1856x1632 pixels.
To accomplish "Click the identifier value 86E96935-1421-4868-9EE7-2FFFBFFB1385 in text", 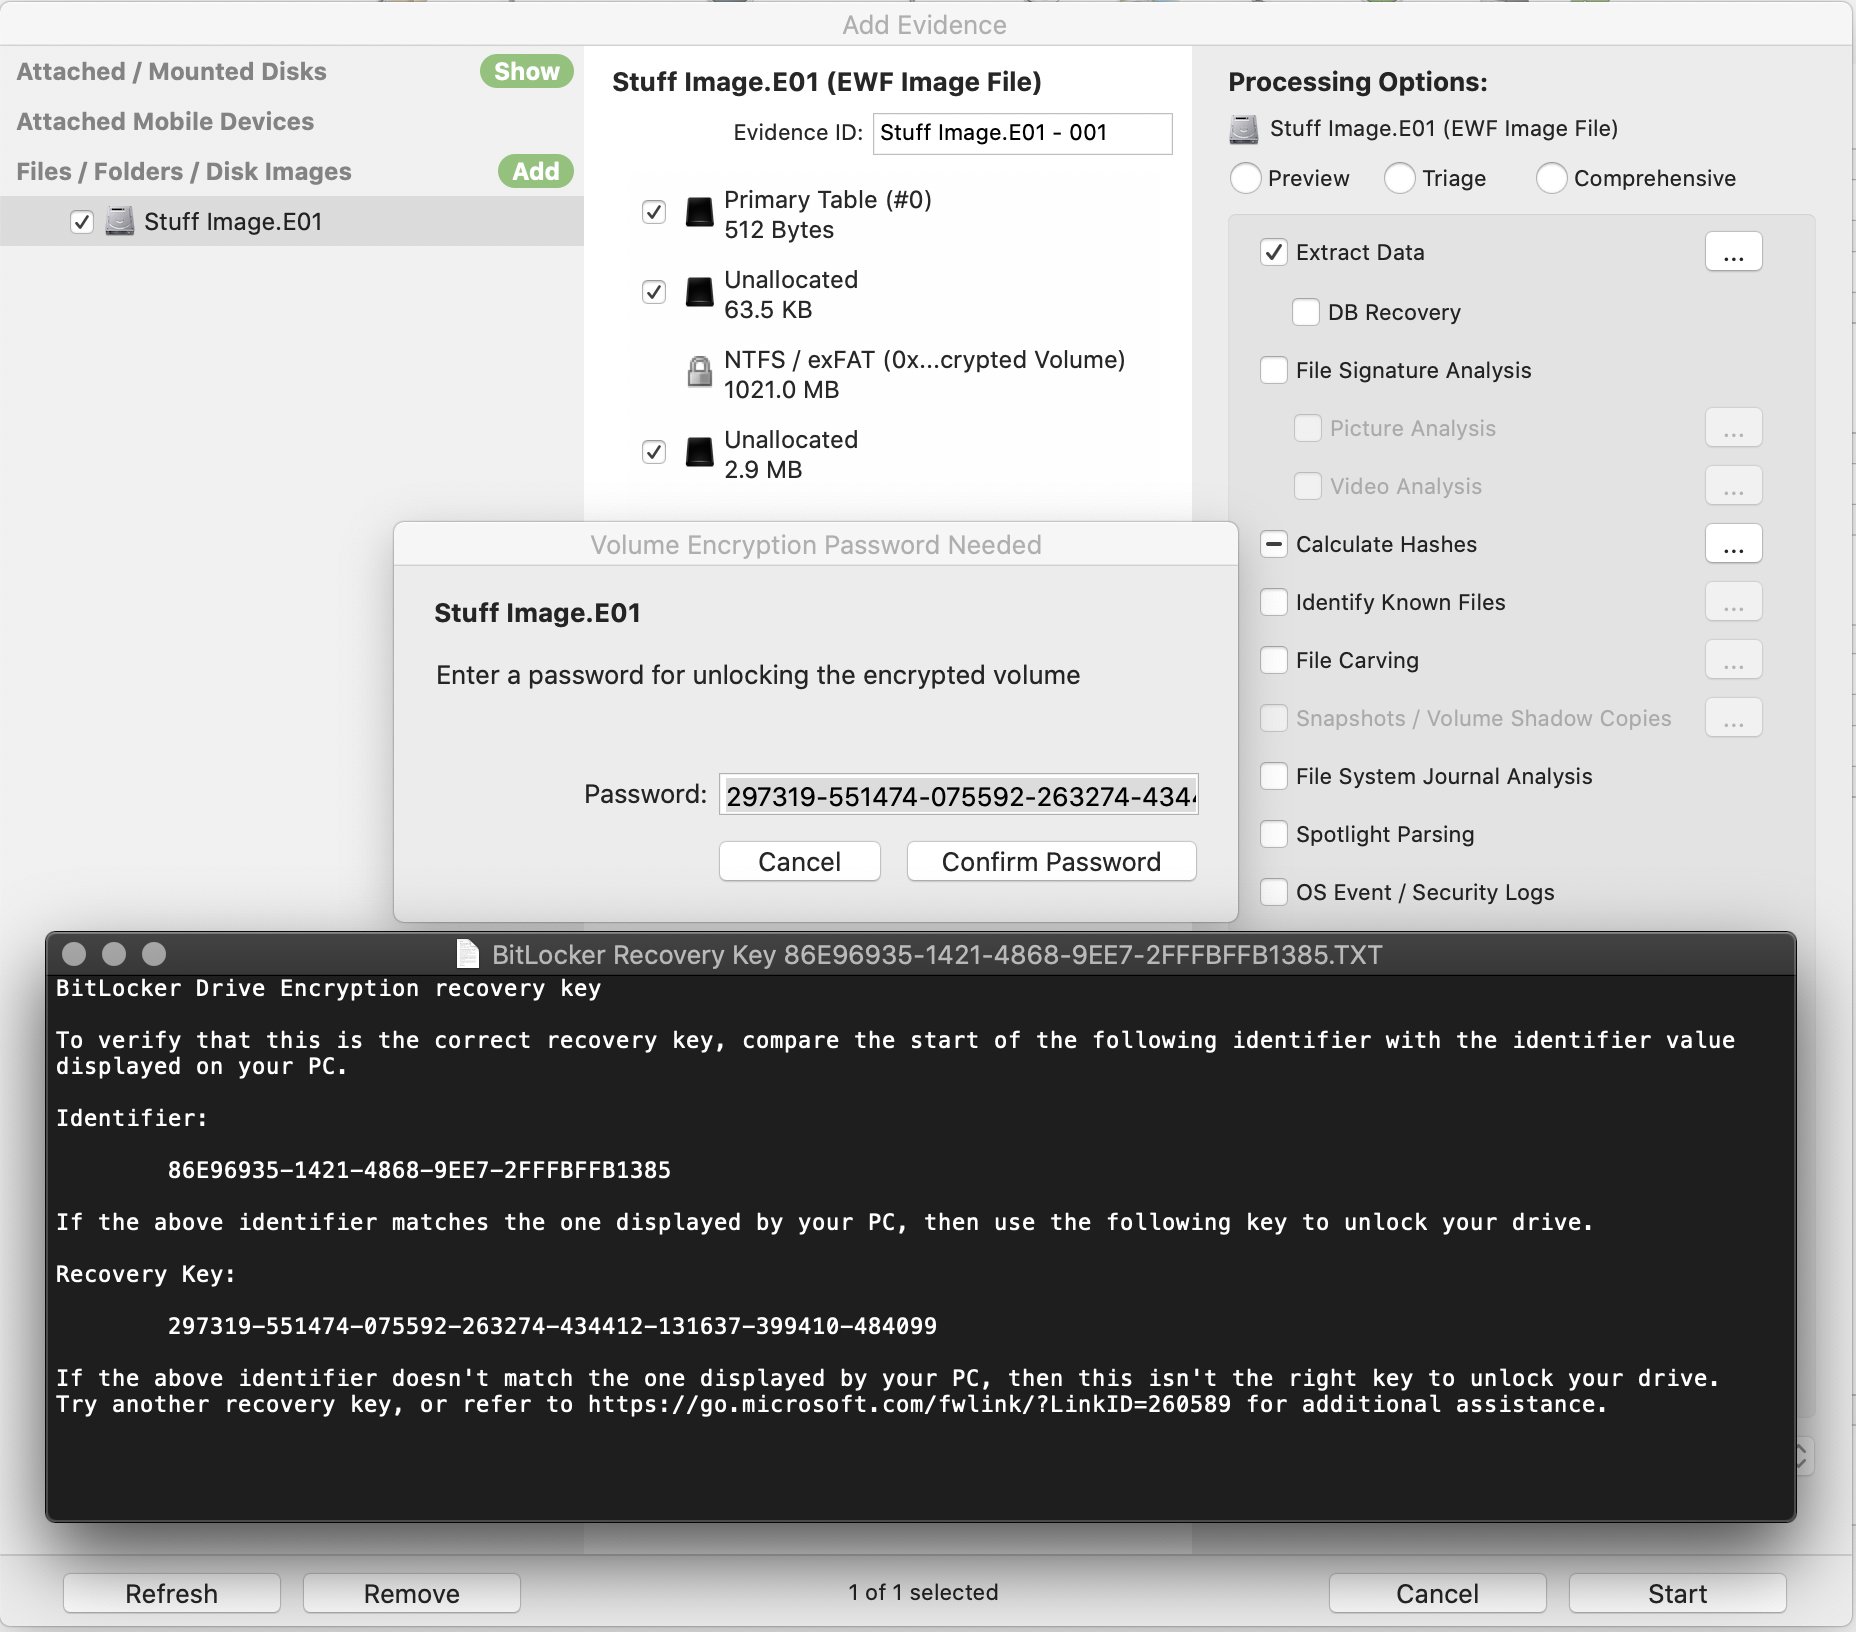I will click(x=419, y=1170).
